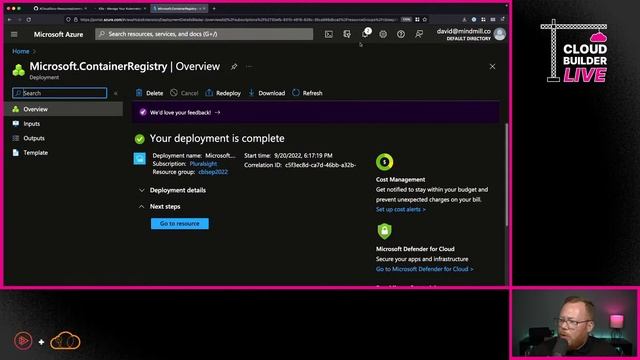Click the Correlation ID value text
This screenshot has height=360, width=640.
[321, 165]
